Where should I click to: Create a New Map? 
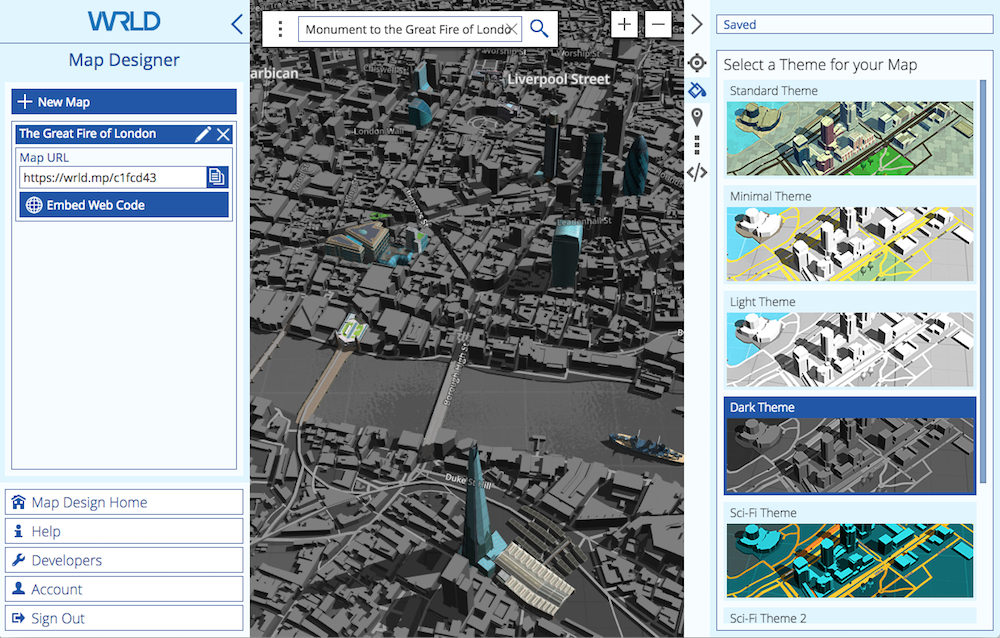coord(124,102)
